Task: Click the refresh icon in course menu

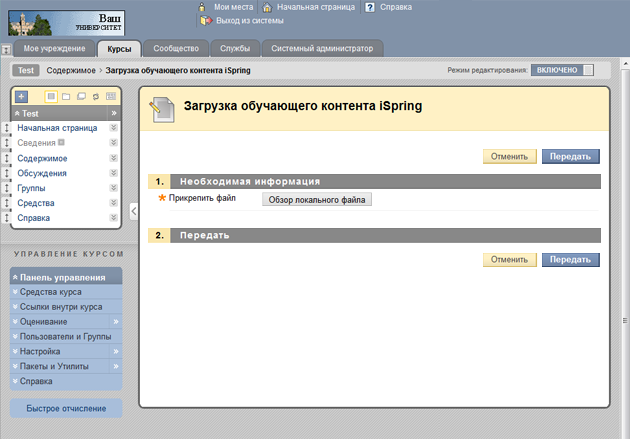Action: click(x=96, y=96)
